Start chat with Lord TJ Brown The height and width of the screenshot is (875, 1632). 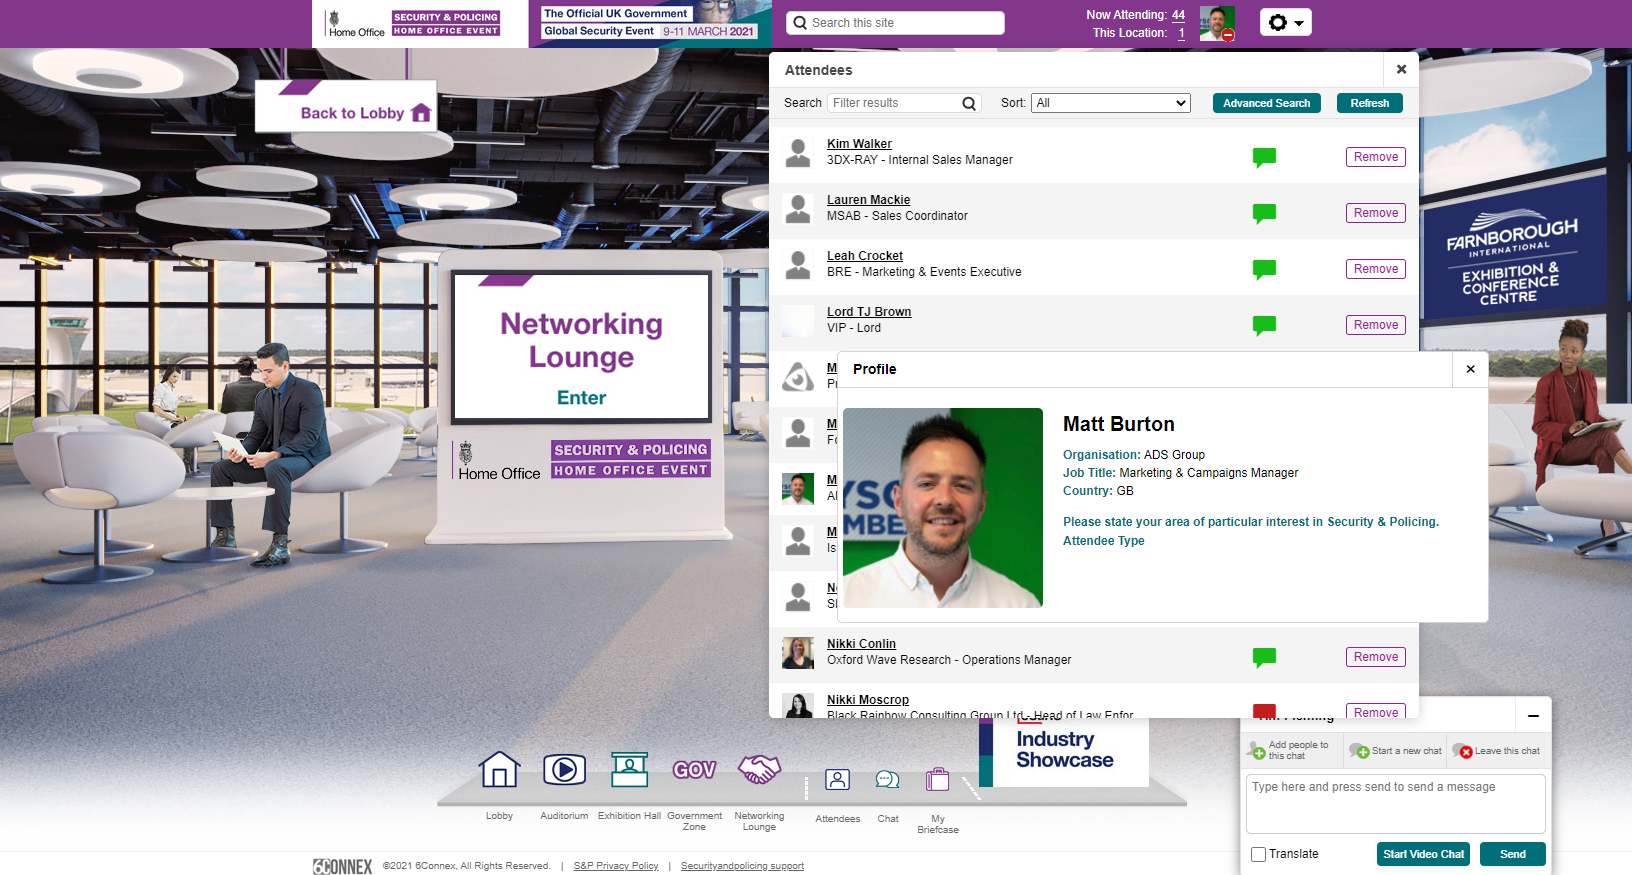pyautogui.click(x=1264, y=325)
